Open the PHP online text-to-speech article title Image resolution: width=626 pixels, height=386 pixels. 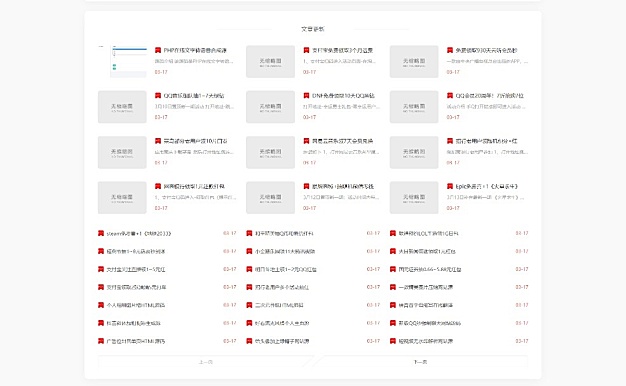point(195,50)
